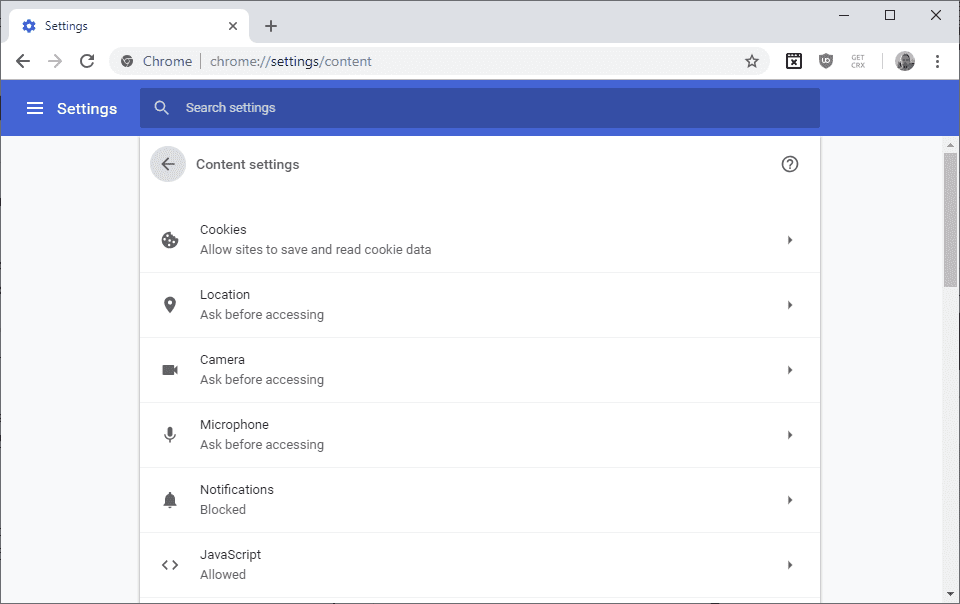Viewport: 960px width, 604px height.
Task: Open the hamburger main menu next to Settings
Action: (35, 108)
